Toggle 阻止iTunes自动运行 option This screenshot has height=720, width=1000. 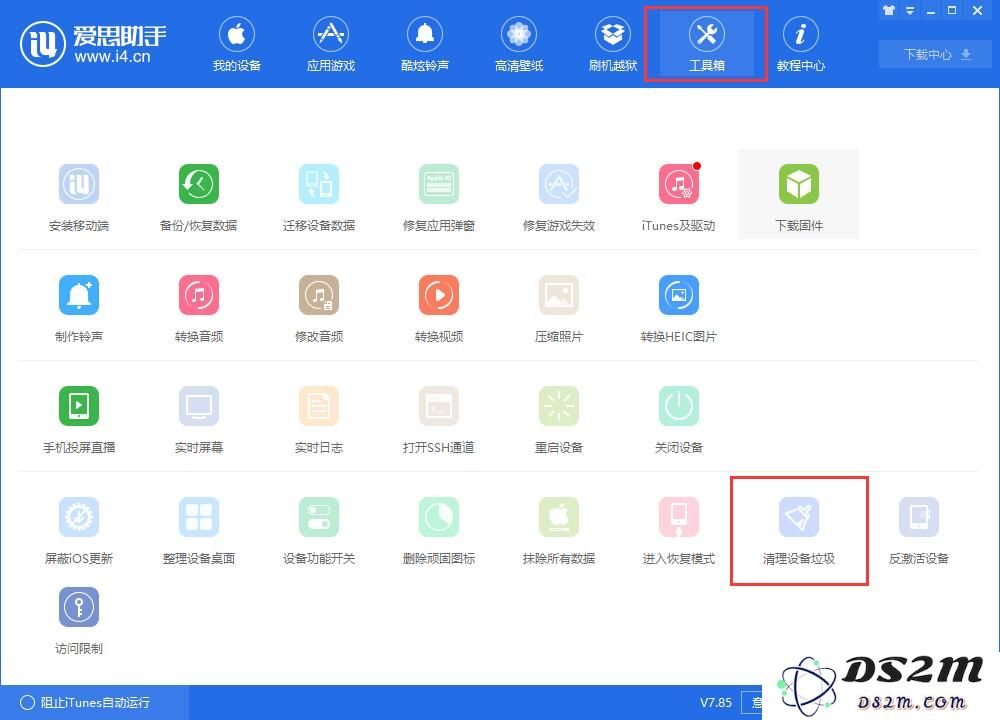coord(85,702)
